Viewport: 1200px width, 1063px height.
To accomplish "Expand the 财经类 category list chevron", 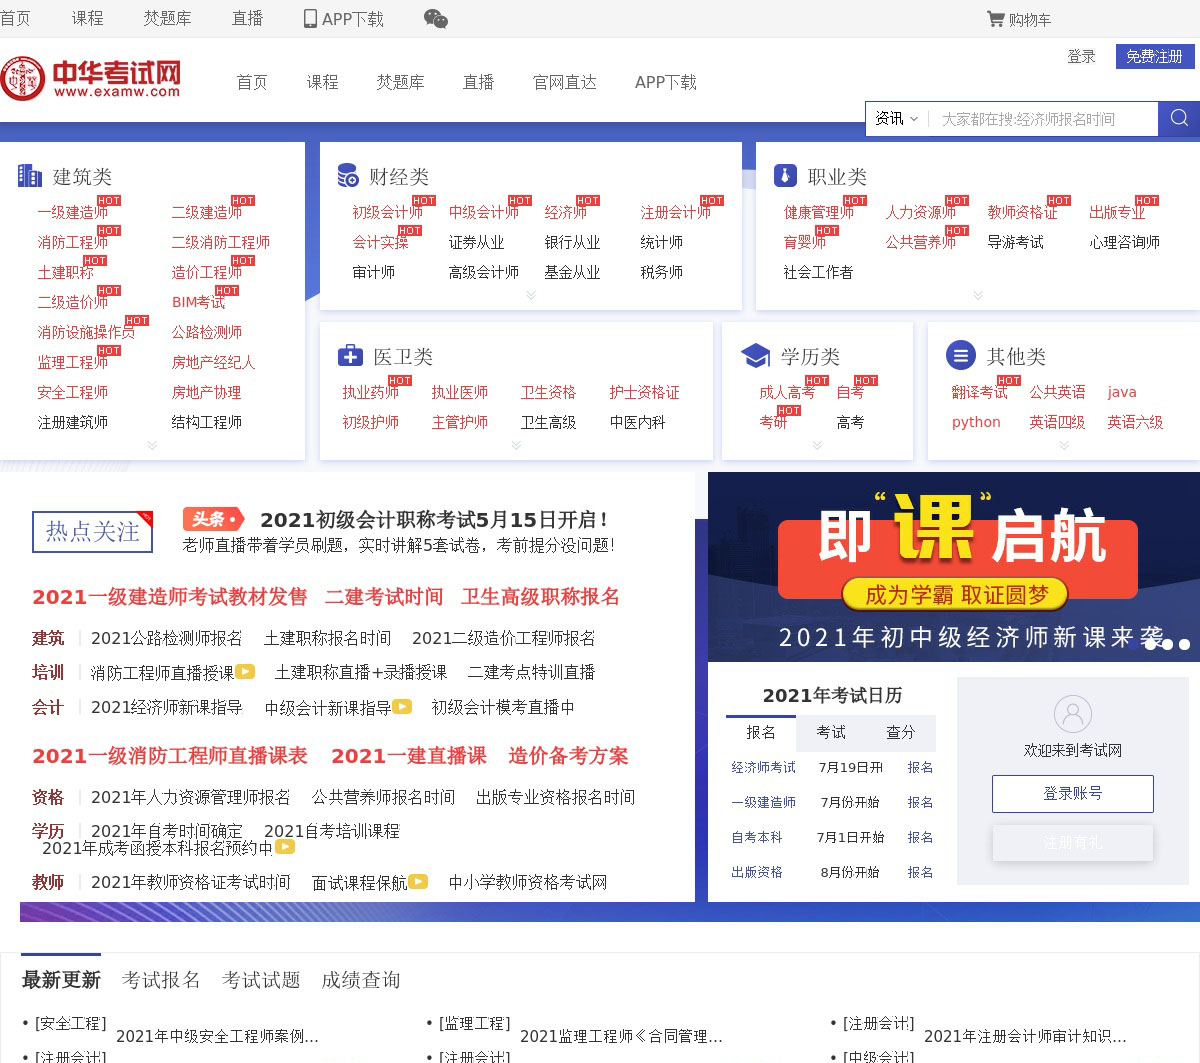I will point(531,295).
